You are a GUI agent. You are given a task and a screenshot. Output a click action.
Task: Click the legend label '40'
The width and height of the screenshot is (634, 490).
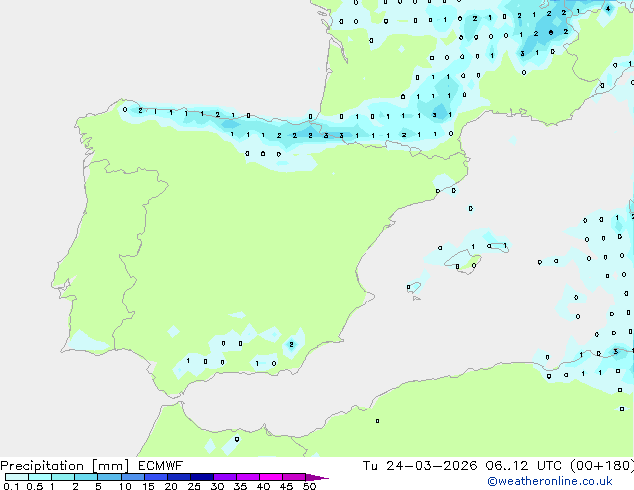(x=263, y=486)
